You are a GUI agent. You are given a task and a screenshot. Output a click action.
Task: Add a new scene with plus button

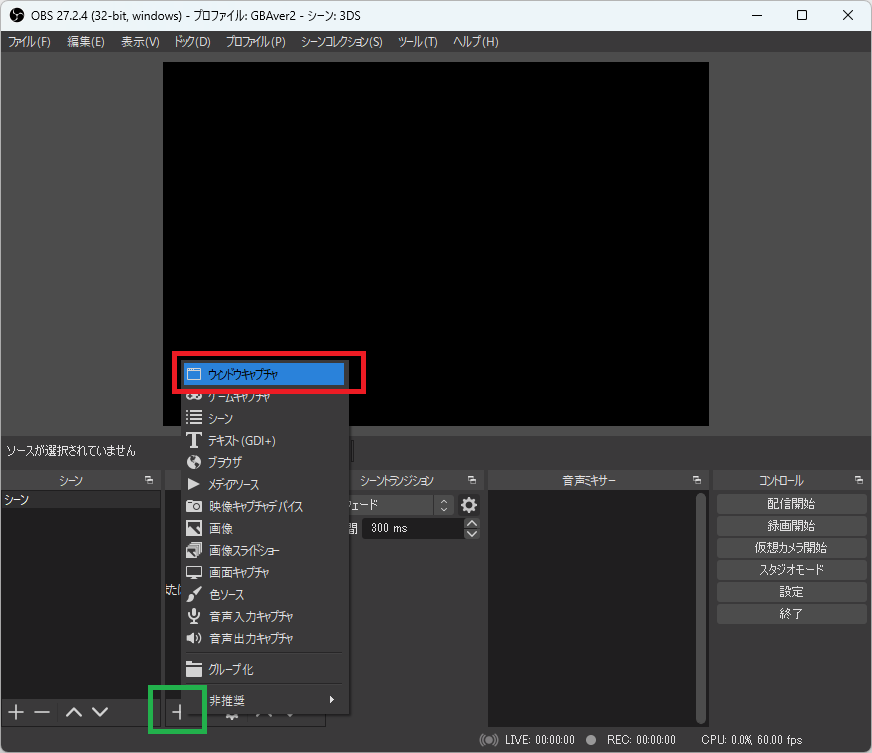[16, 712]
